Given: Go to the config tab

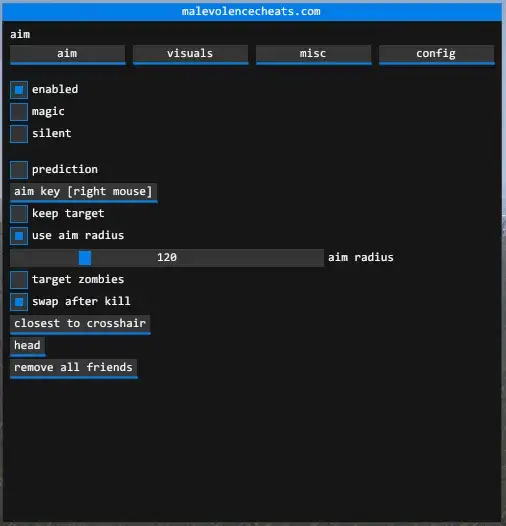Looking at the screenshot, I should 436,54.
